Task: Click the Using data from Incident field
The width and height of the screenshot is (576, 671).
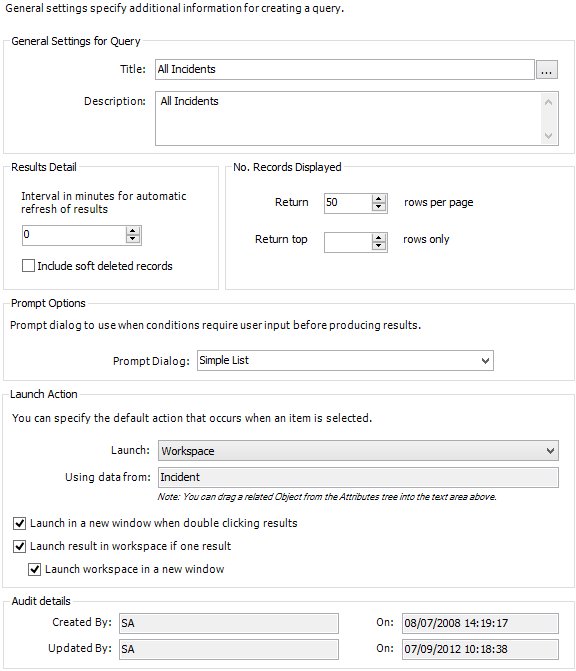Action: tap(358, 477)
